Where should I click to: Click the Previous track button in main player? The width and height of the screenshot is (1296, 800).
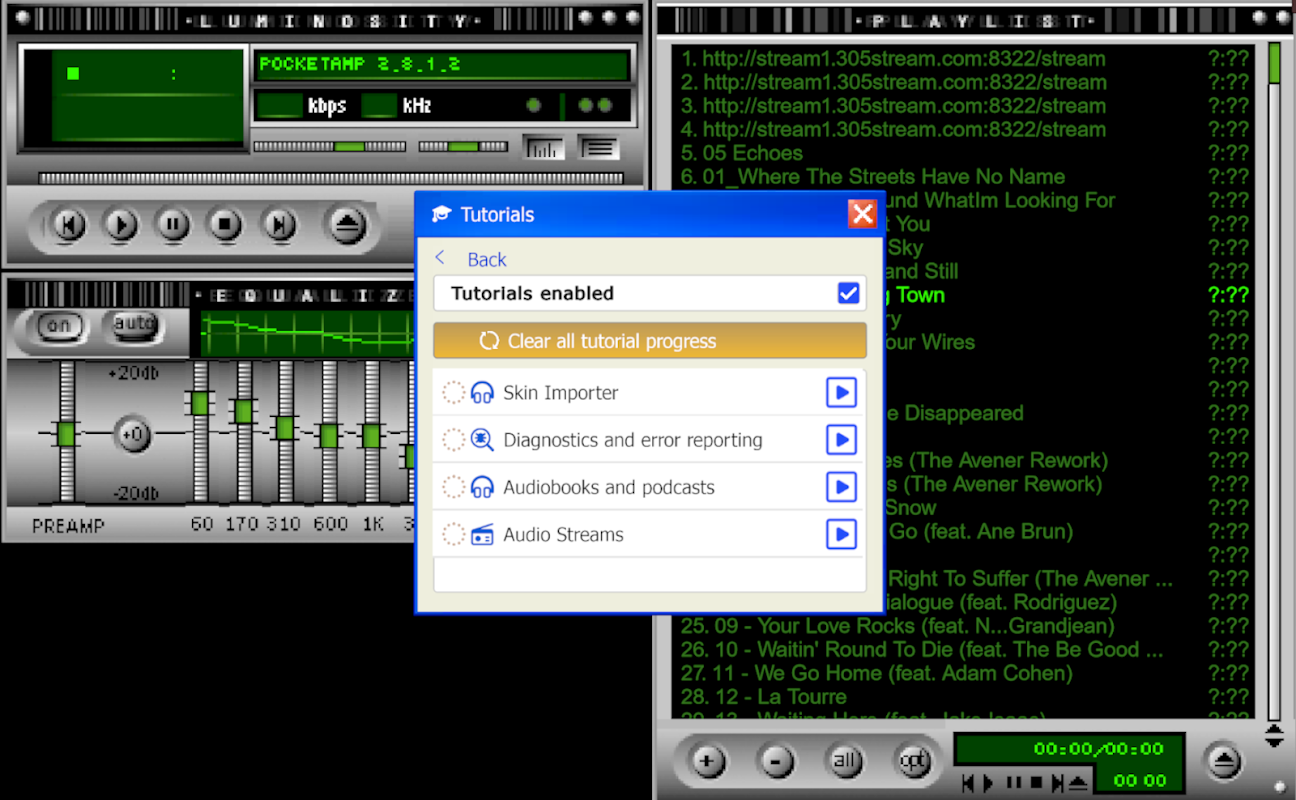click(68, 226)
